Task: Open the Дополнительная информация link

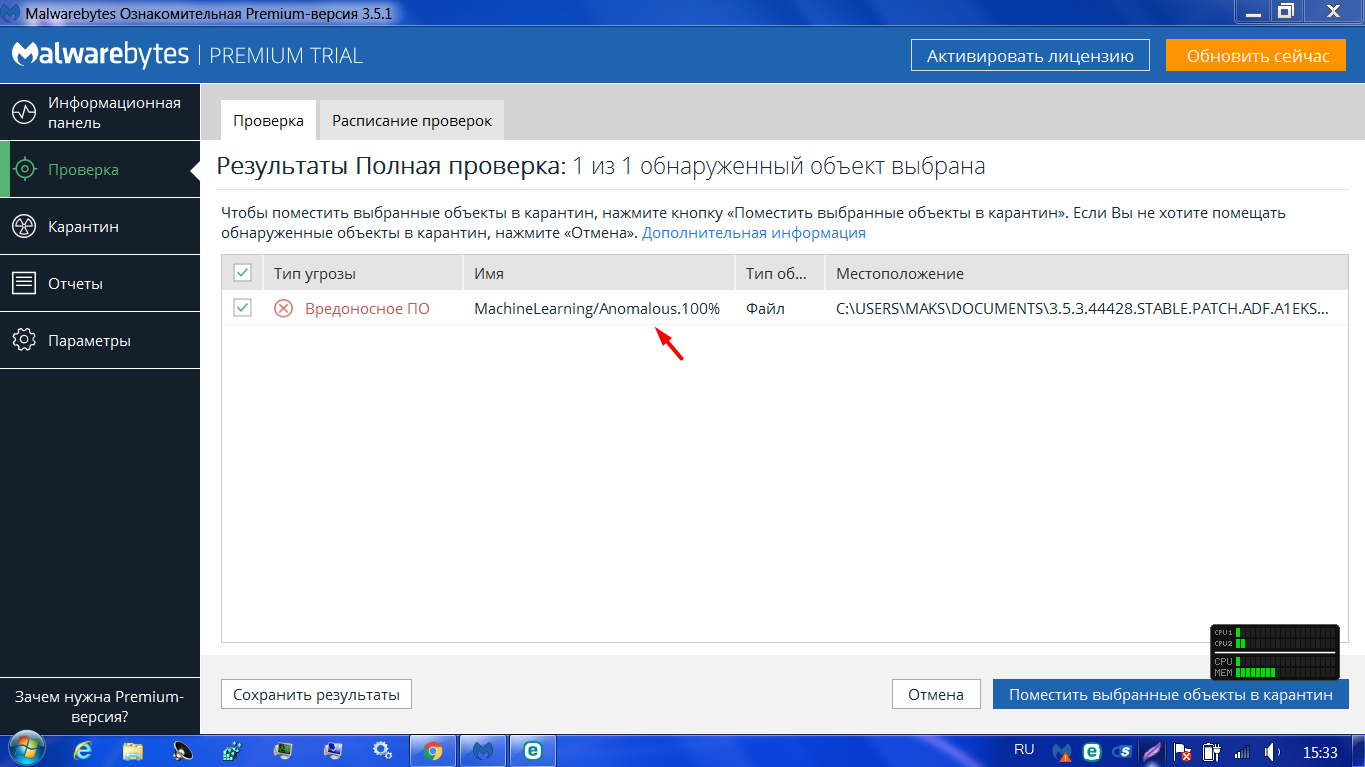Action: coord(754,233)
